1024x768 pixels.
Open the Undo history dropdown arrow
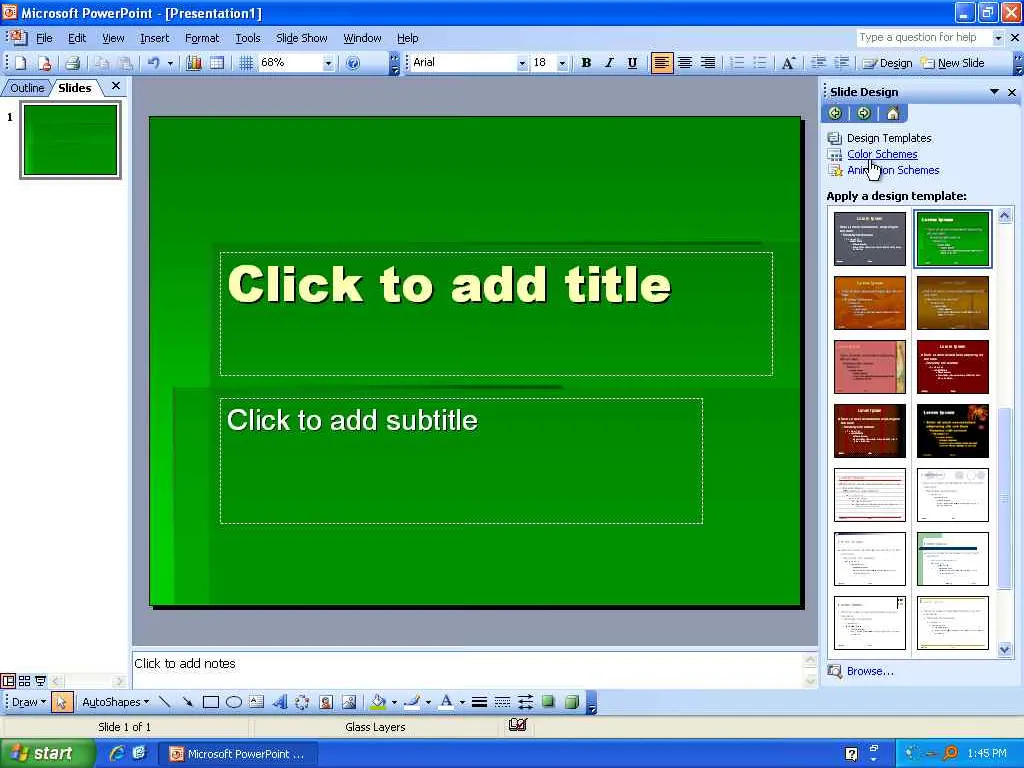pyautogui.click(x=170, y=63)
